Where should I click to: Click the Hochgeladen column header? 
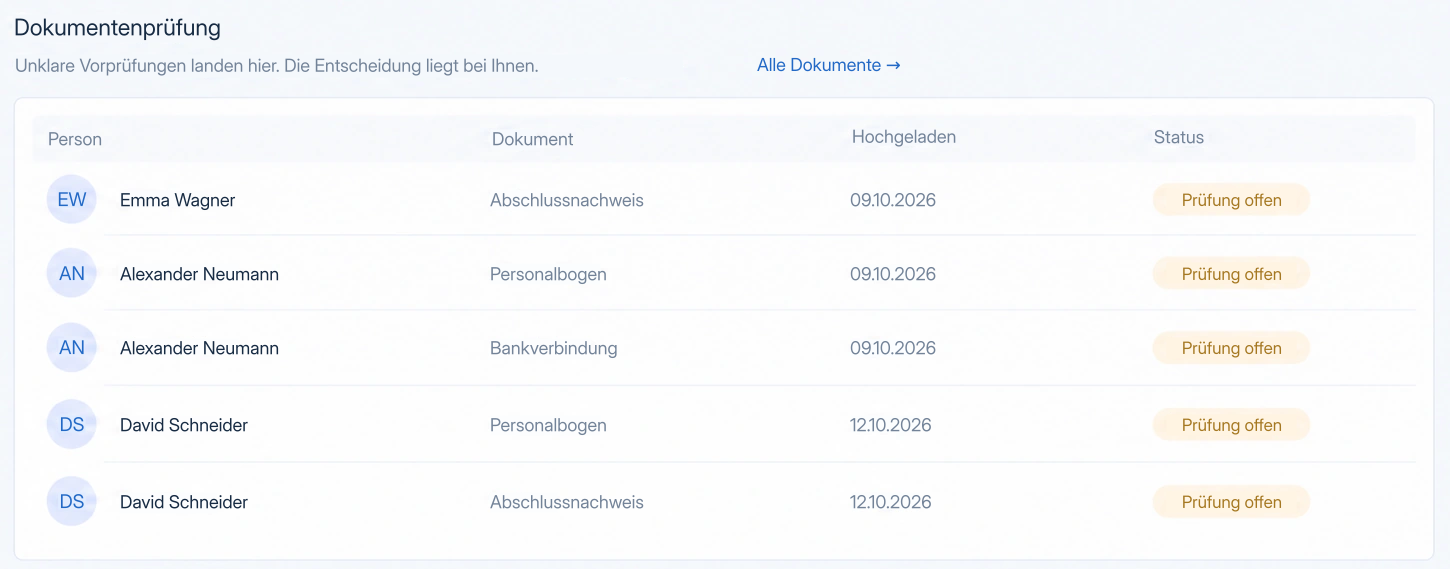904,137
